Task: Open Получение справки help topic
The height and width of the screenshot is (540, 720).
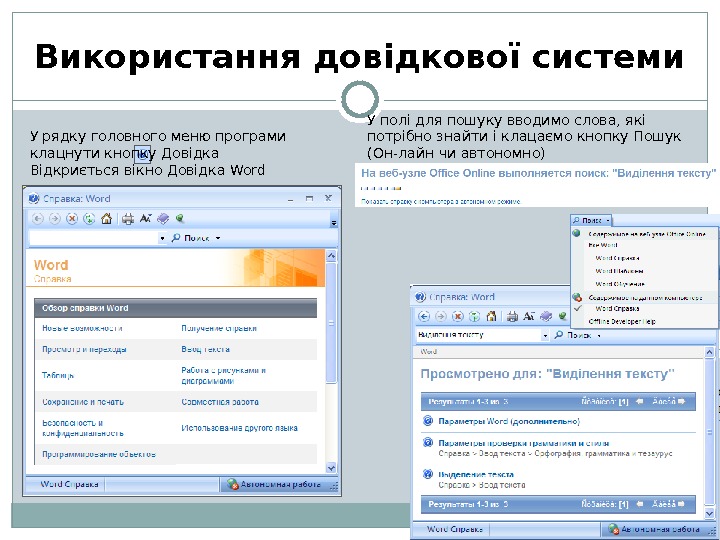Action: point(219,328)
